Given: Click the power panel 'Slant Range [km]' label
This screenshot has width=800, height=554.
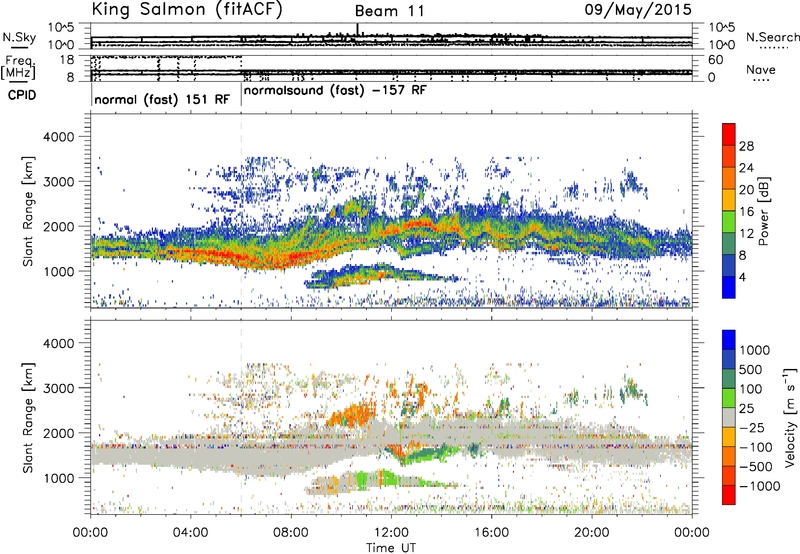Looking at the screenshot, I should [x=28, y=211].
